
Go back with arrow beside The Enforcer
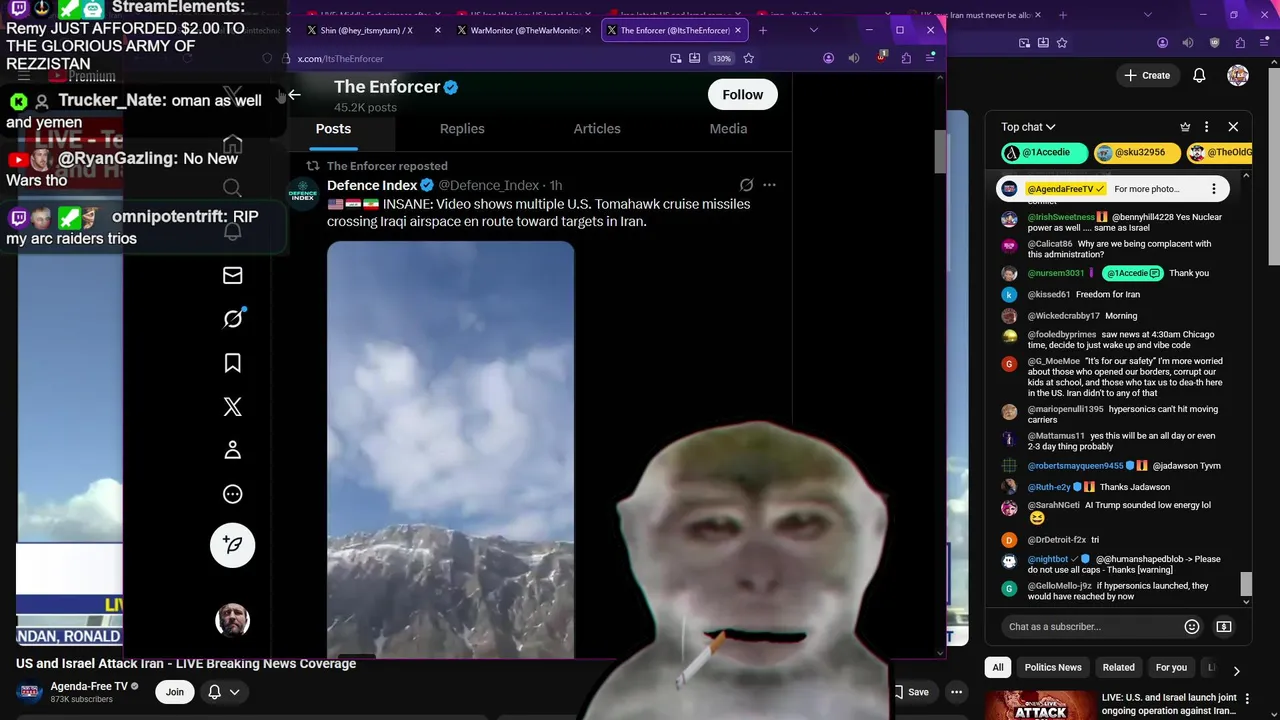[x=294, y=95]
